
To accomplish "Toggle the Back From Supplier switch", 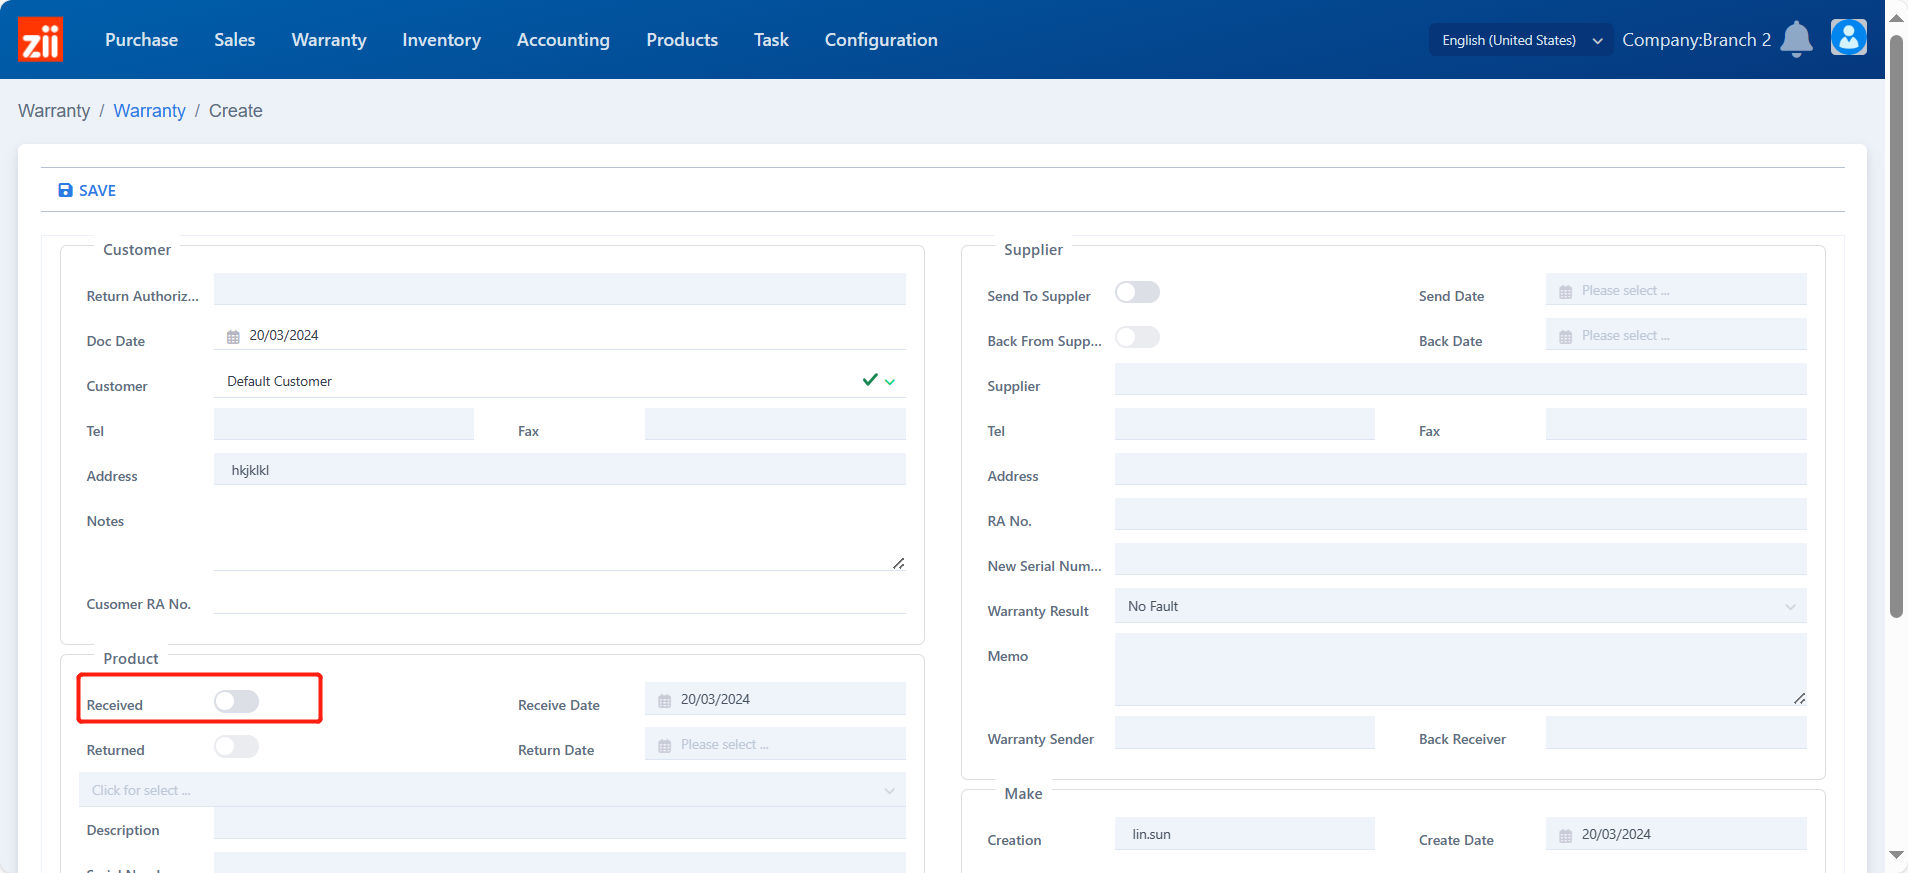I will coord(1137,337).
